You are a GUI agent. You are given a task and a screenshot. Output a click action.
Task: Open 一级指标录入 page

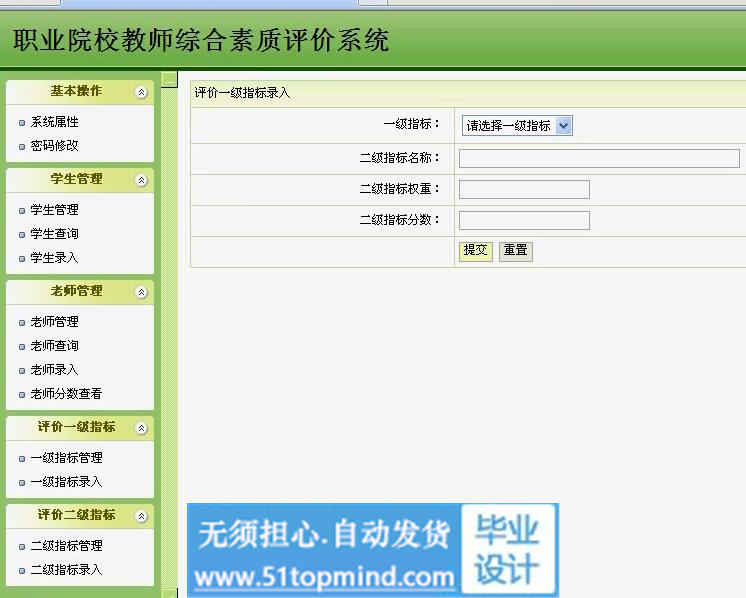tap(67, 481)
